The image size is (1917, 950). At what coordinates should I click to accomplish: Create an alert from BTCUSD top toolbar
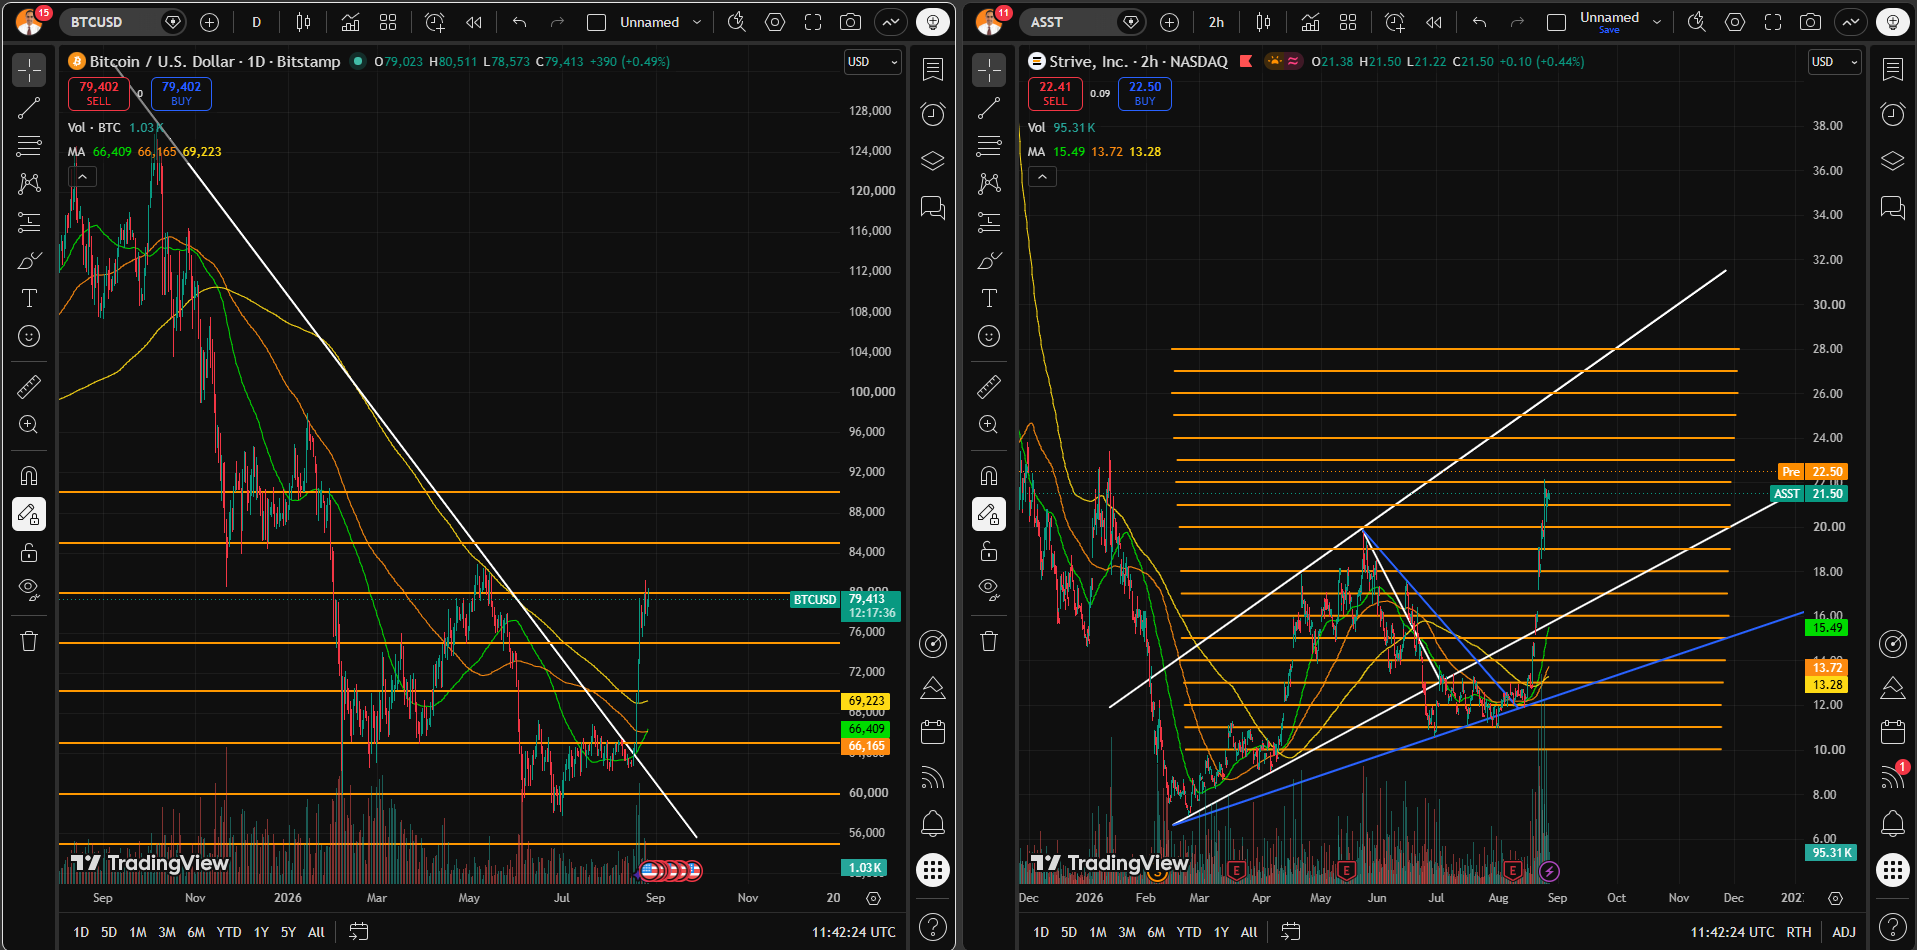tap(434, 22)
